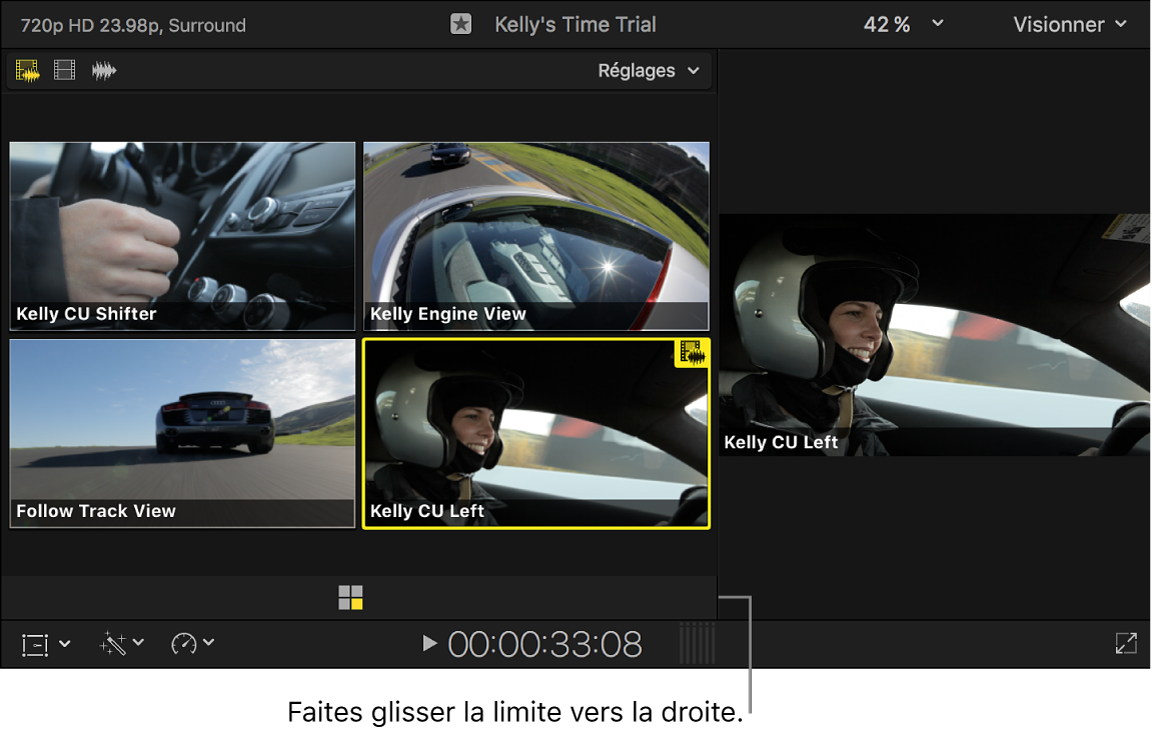
Task: Switch to the Follow Track View angle
Action: point(182,430)
